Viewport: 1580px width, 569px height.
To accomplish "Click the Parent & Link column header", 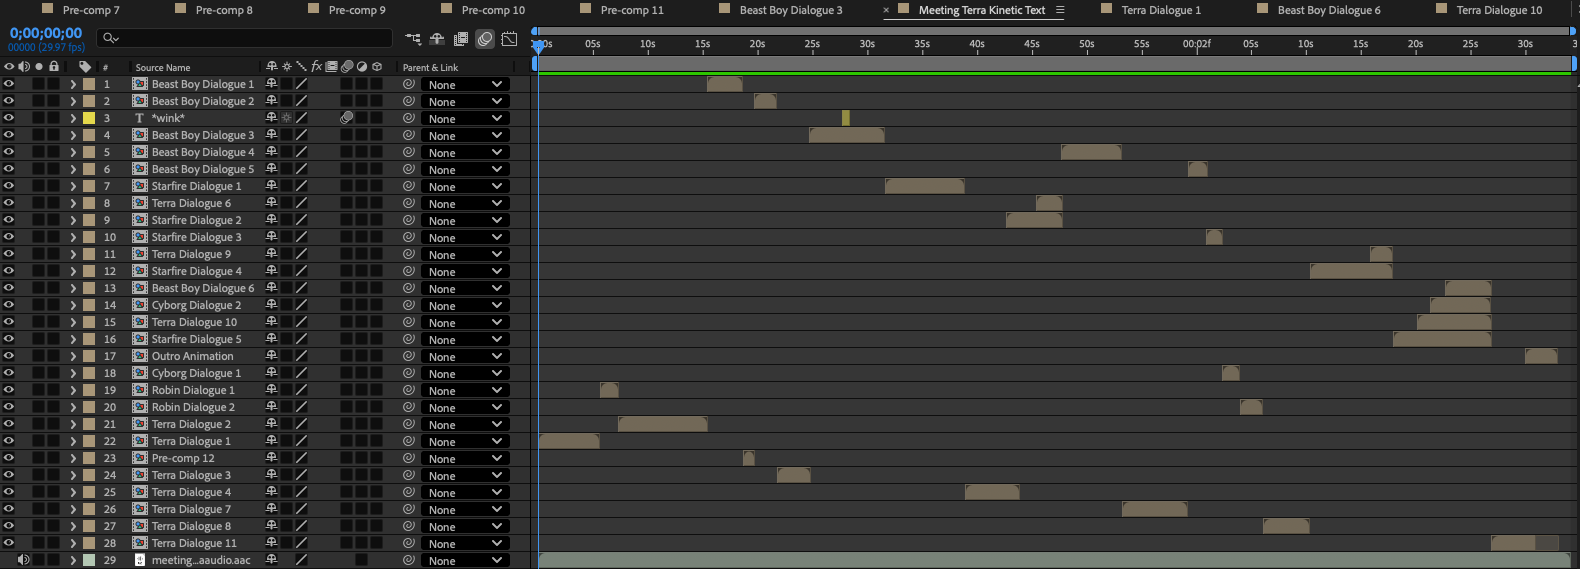I will pyautogui.click(x=430, y=67).
